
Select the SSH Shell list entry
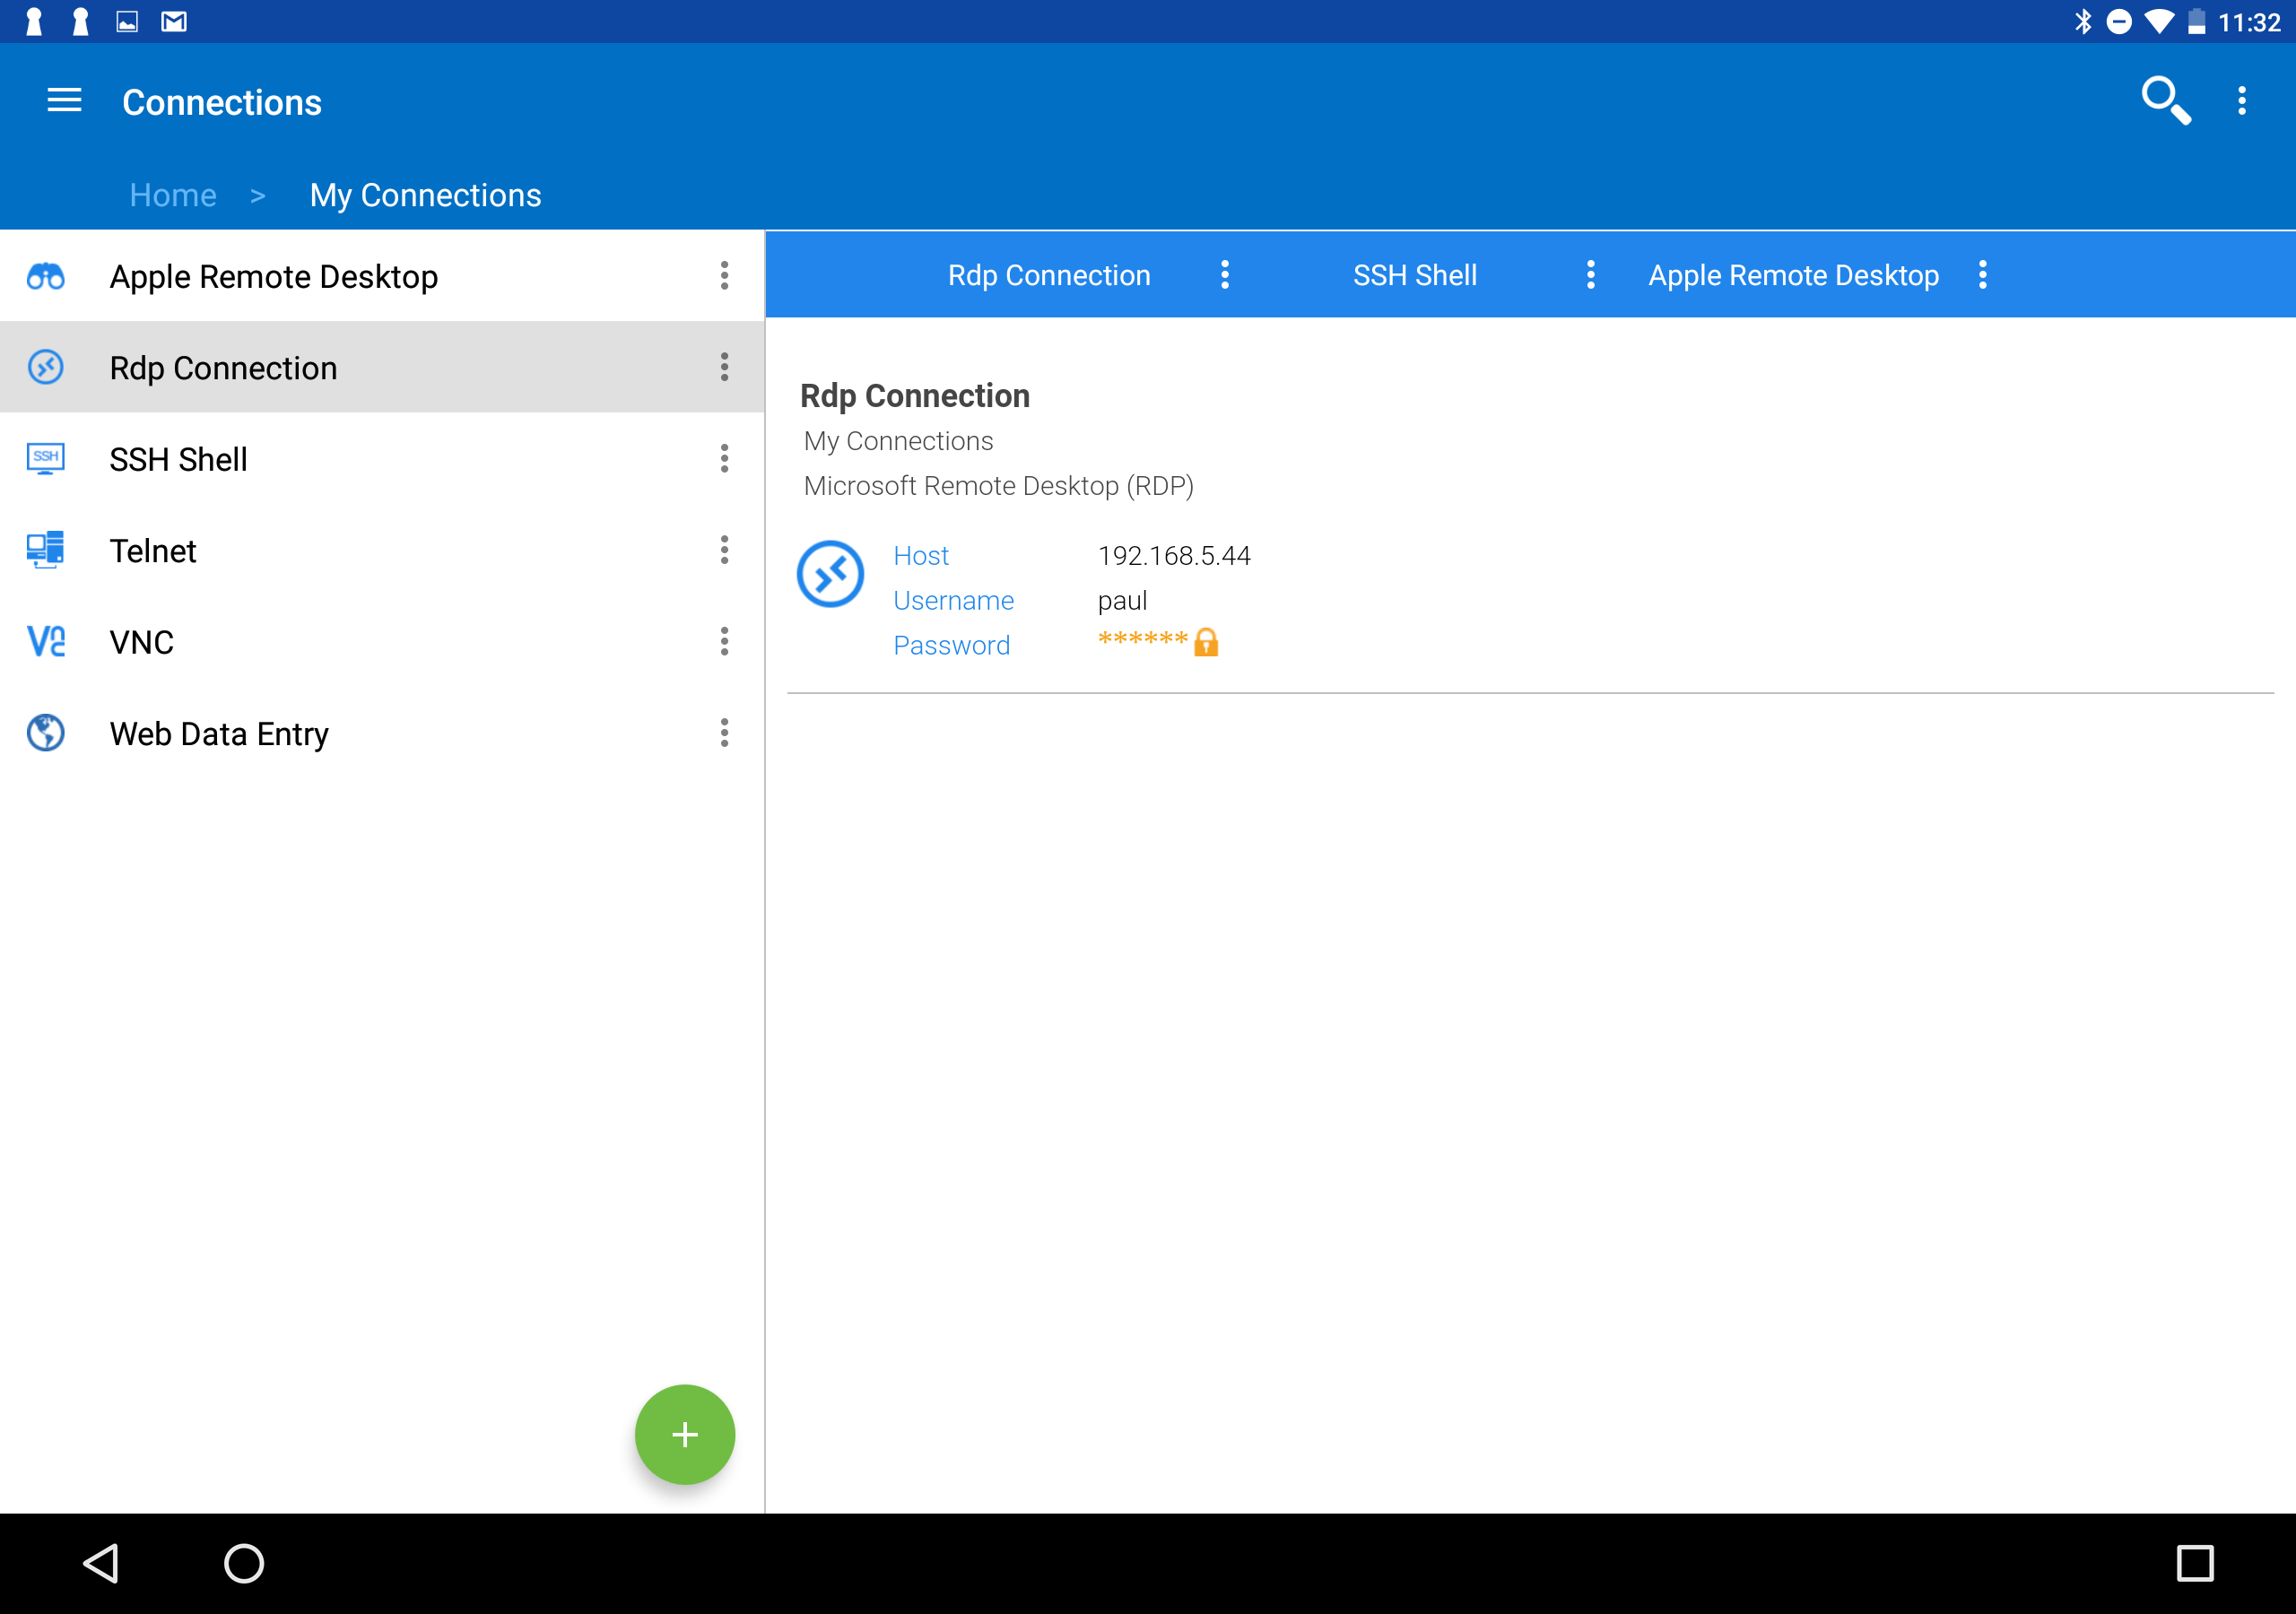click(x=382, y=459)
